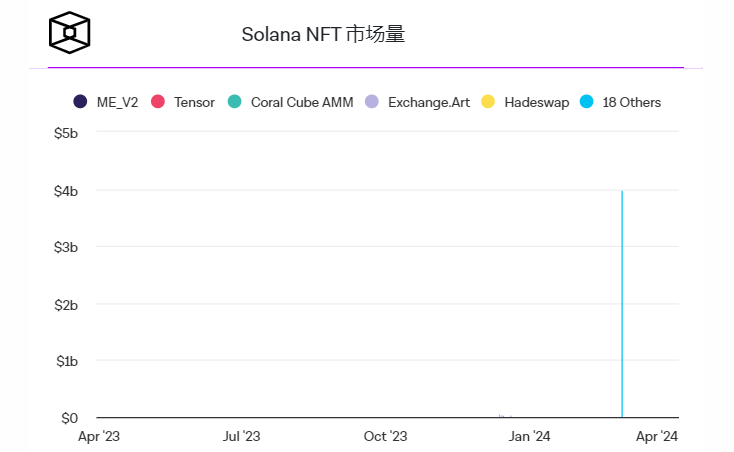Click the Solana NFT chart title
The image size is (734, 452).
coord(323,34)
